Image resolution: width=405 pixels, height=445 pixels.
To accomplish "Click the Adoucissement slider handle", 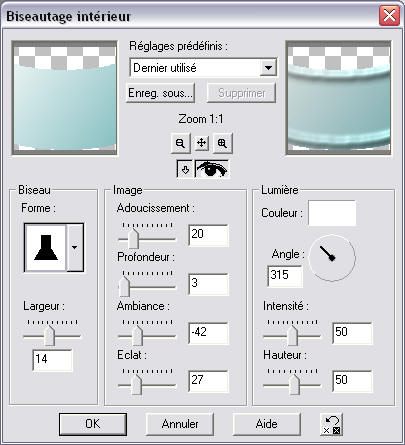I will (133, 238).
